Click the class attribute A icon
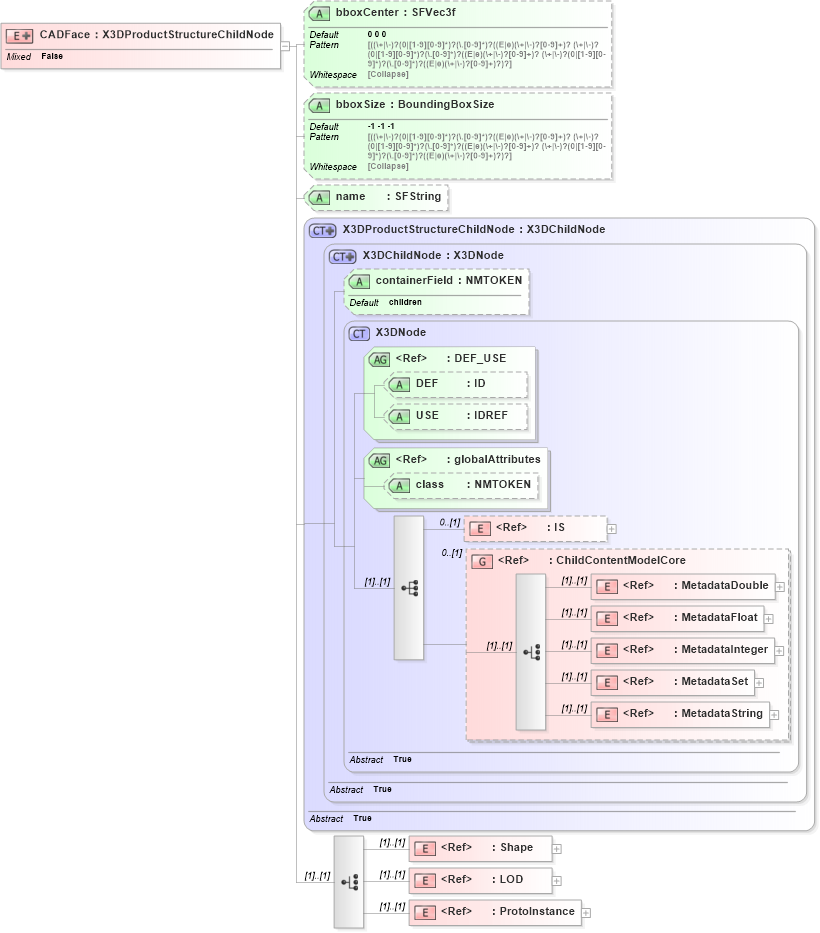Viewport: 820px width, 933px height. click(x=399, y=486)
